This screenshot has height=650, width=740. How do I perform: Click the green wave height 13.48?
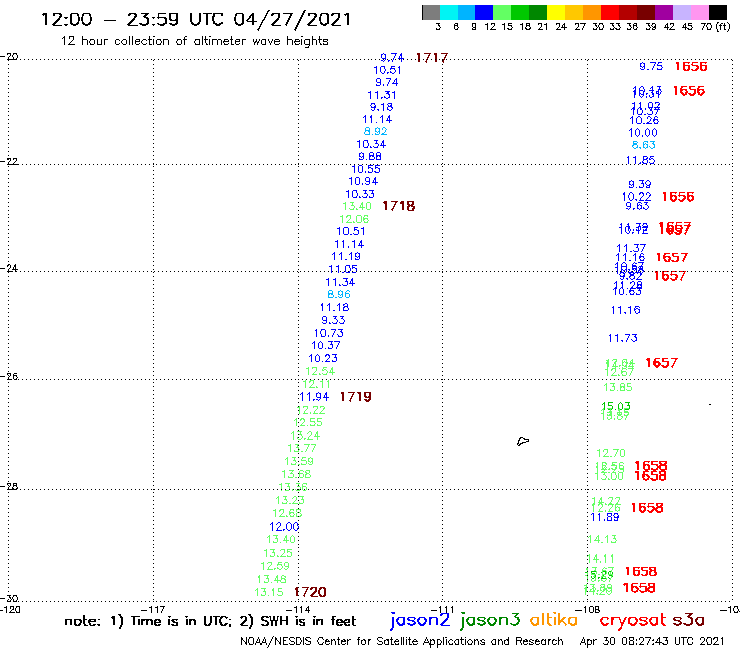(272, 579)
